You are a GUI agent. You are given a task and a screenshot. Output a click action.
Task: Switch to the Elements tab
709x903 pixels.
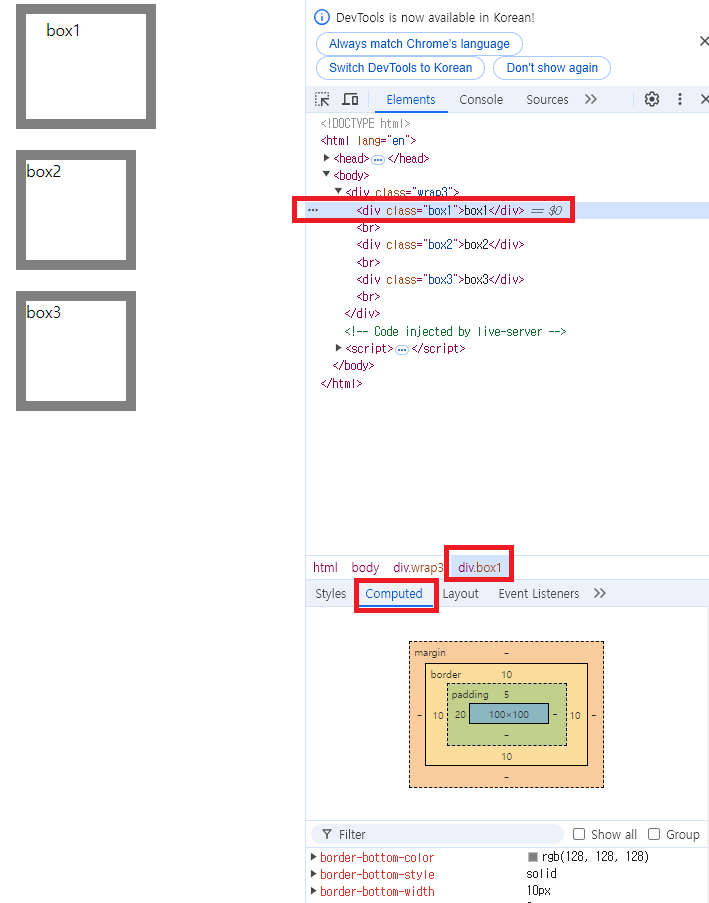(411, 100)
